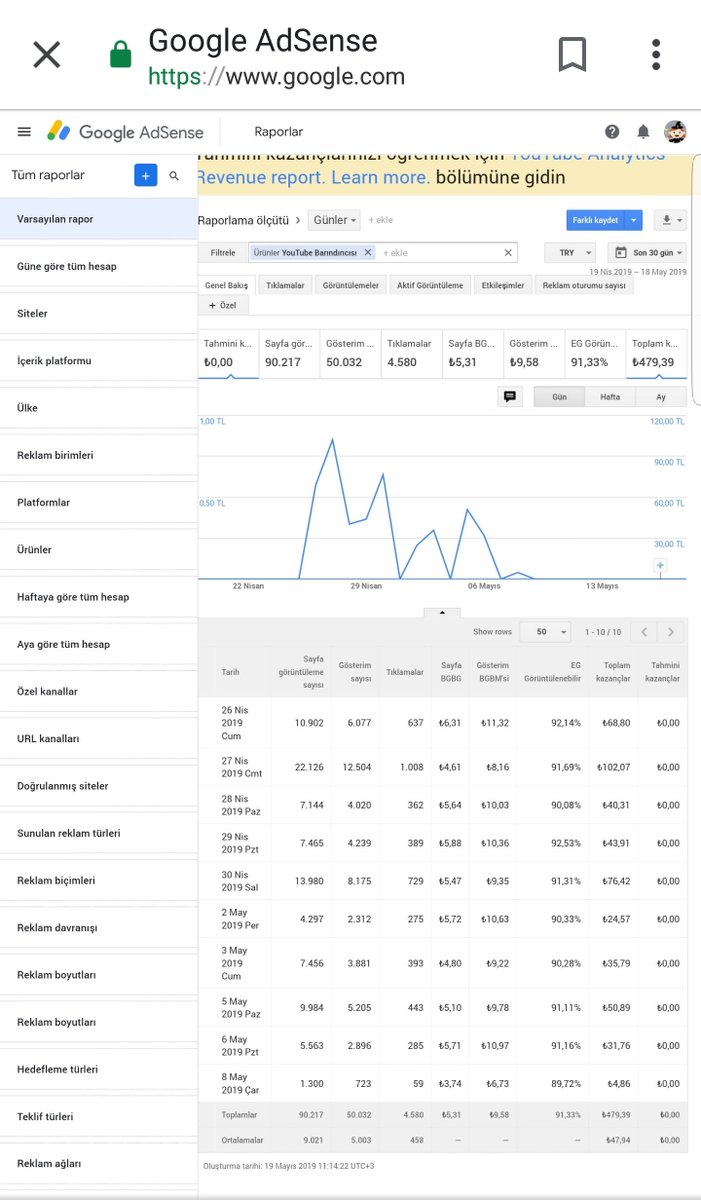Select Gün chart granularity

(x=559, y=397)
